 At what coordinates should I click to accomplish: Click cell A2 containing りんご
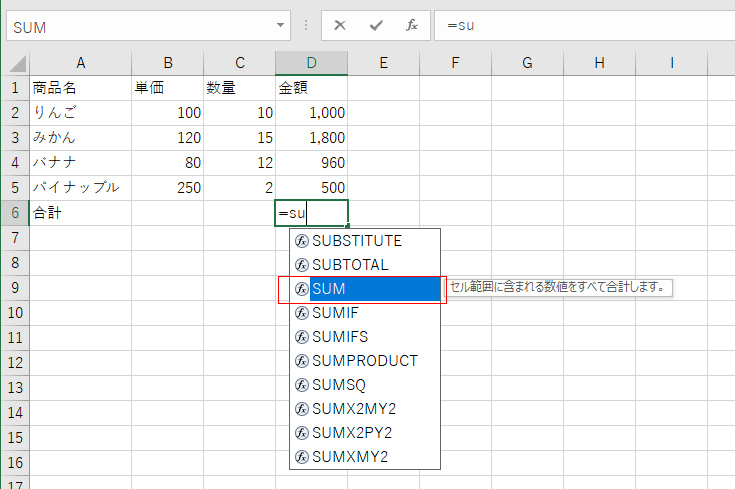(x=81, y=113)
